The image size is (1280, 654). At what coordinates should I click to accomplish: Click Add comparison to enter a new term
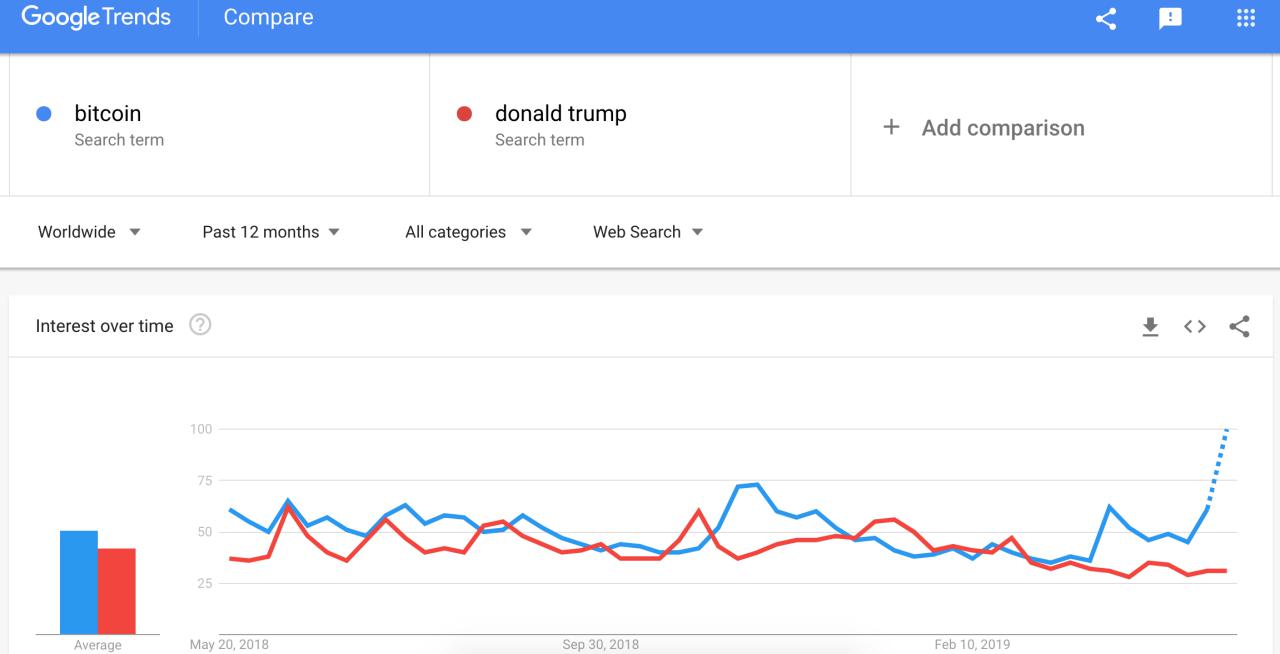(1004, 127)
